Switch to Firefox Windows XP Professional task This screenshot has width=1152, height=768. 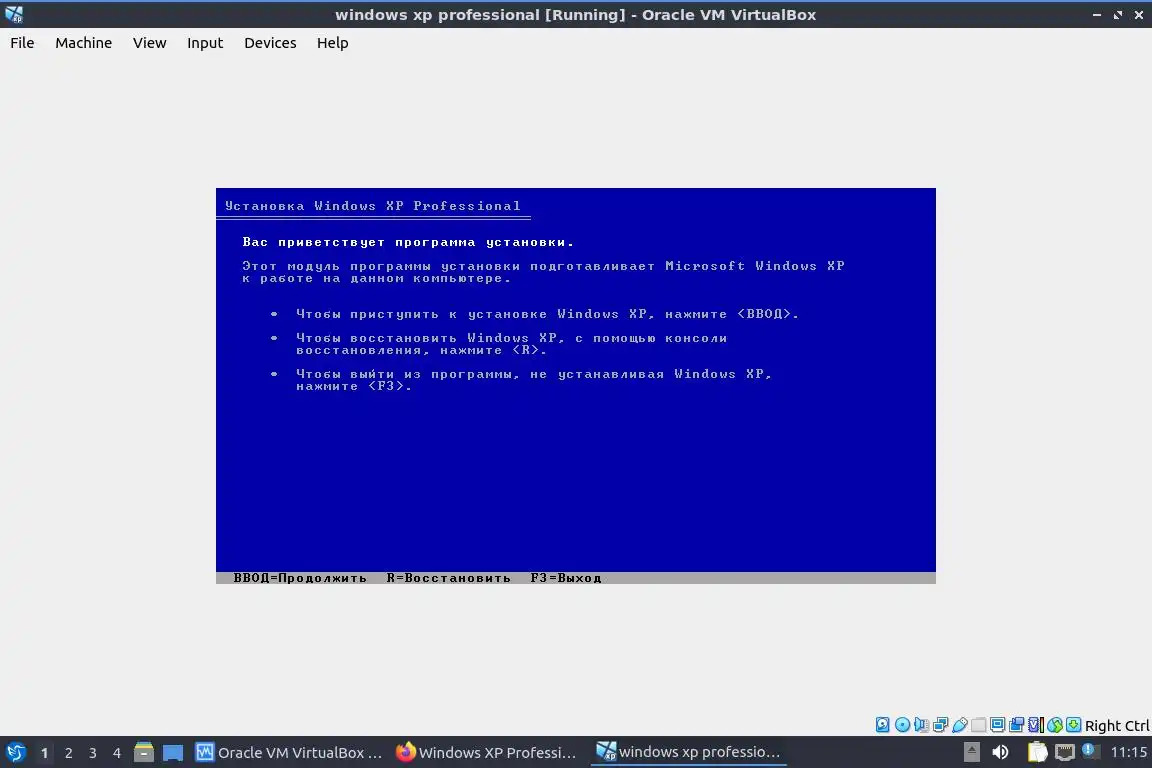(486, 753)
